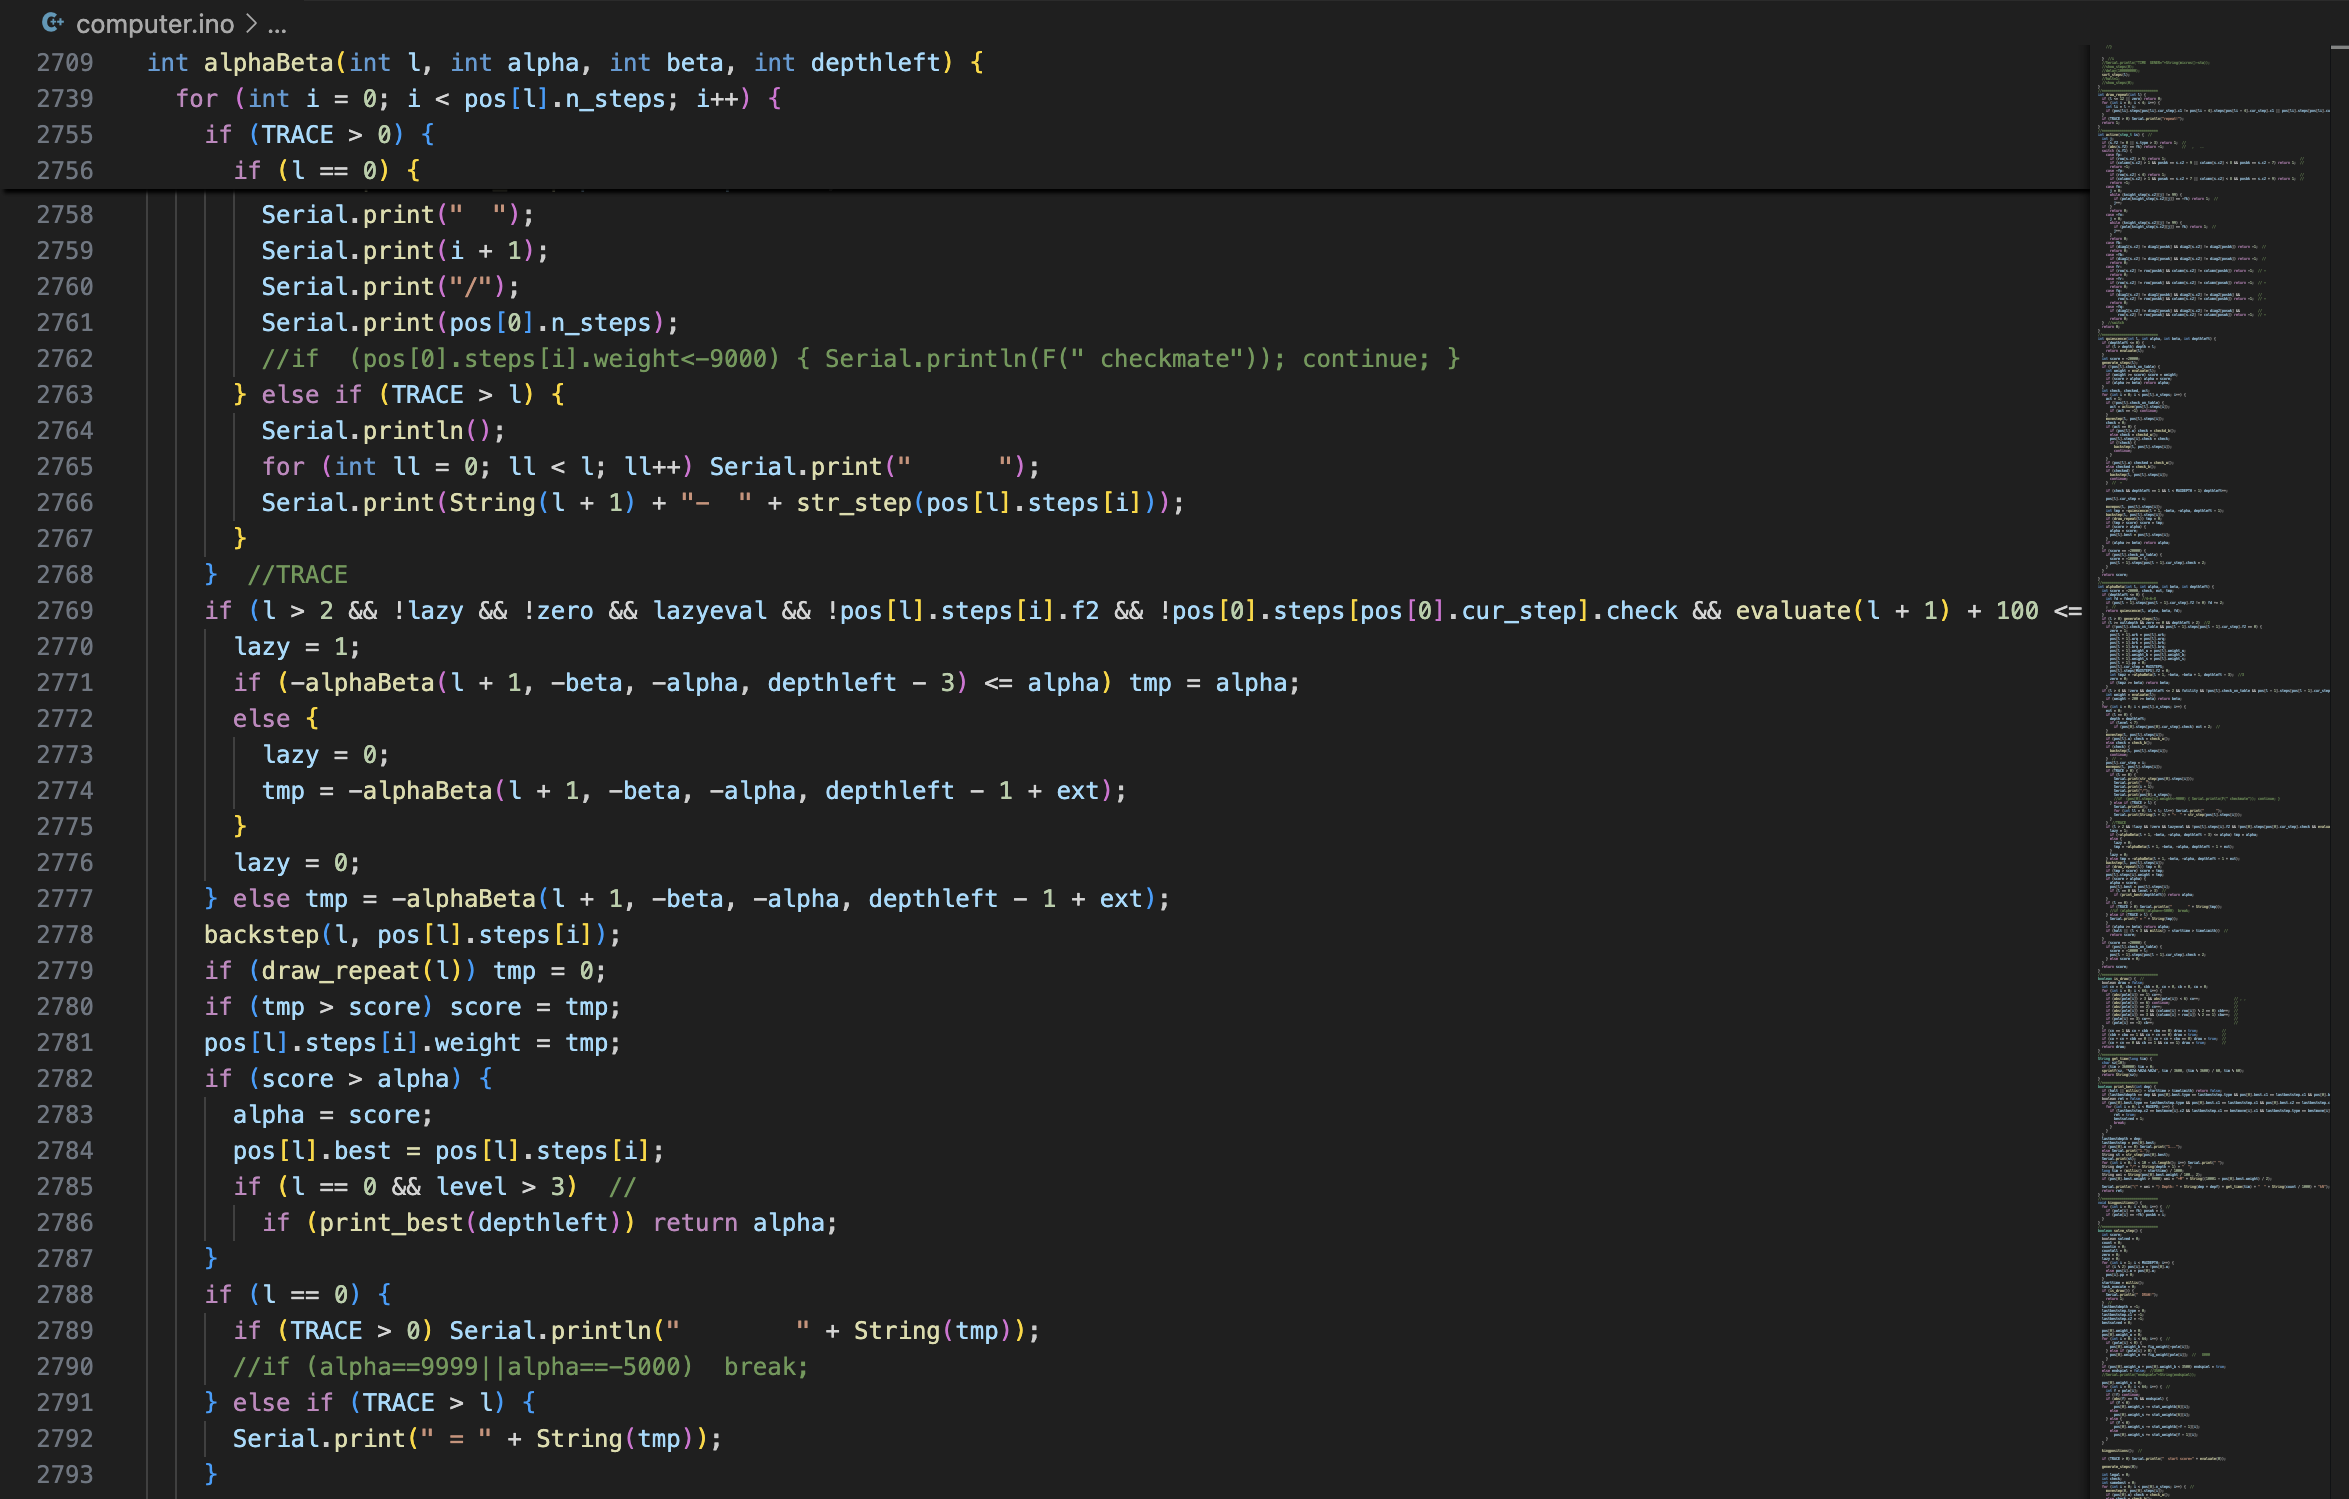Click the vertical scrollbar overview ruler marker

(x=2339, y=47)
